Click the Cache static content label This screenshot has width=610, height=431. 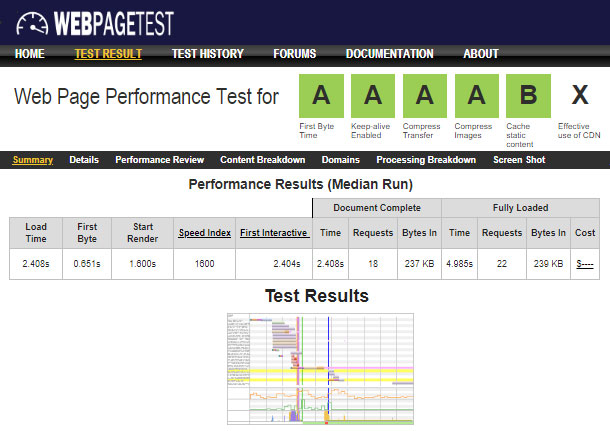point(520,135)
